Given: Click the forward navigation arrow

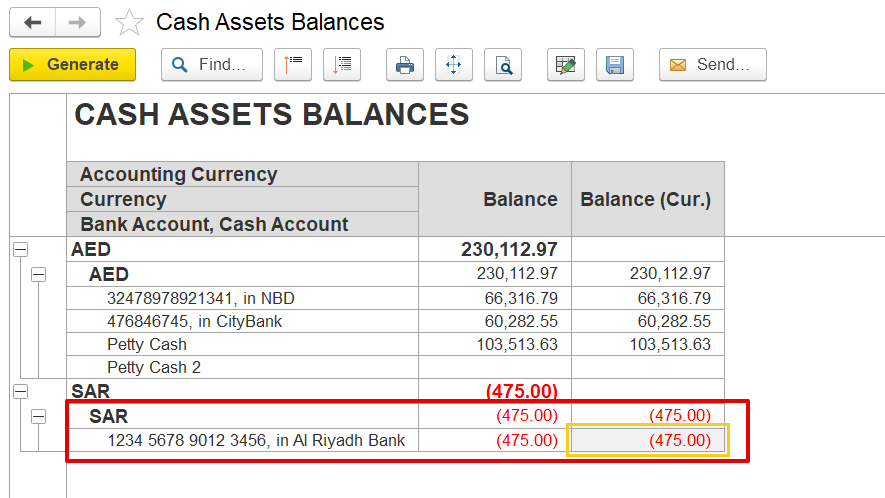Looking at the screenshot, I should point(77,22).
